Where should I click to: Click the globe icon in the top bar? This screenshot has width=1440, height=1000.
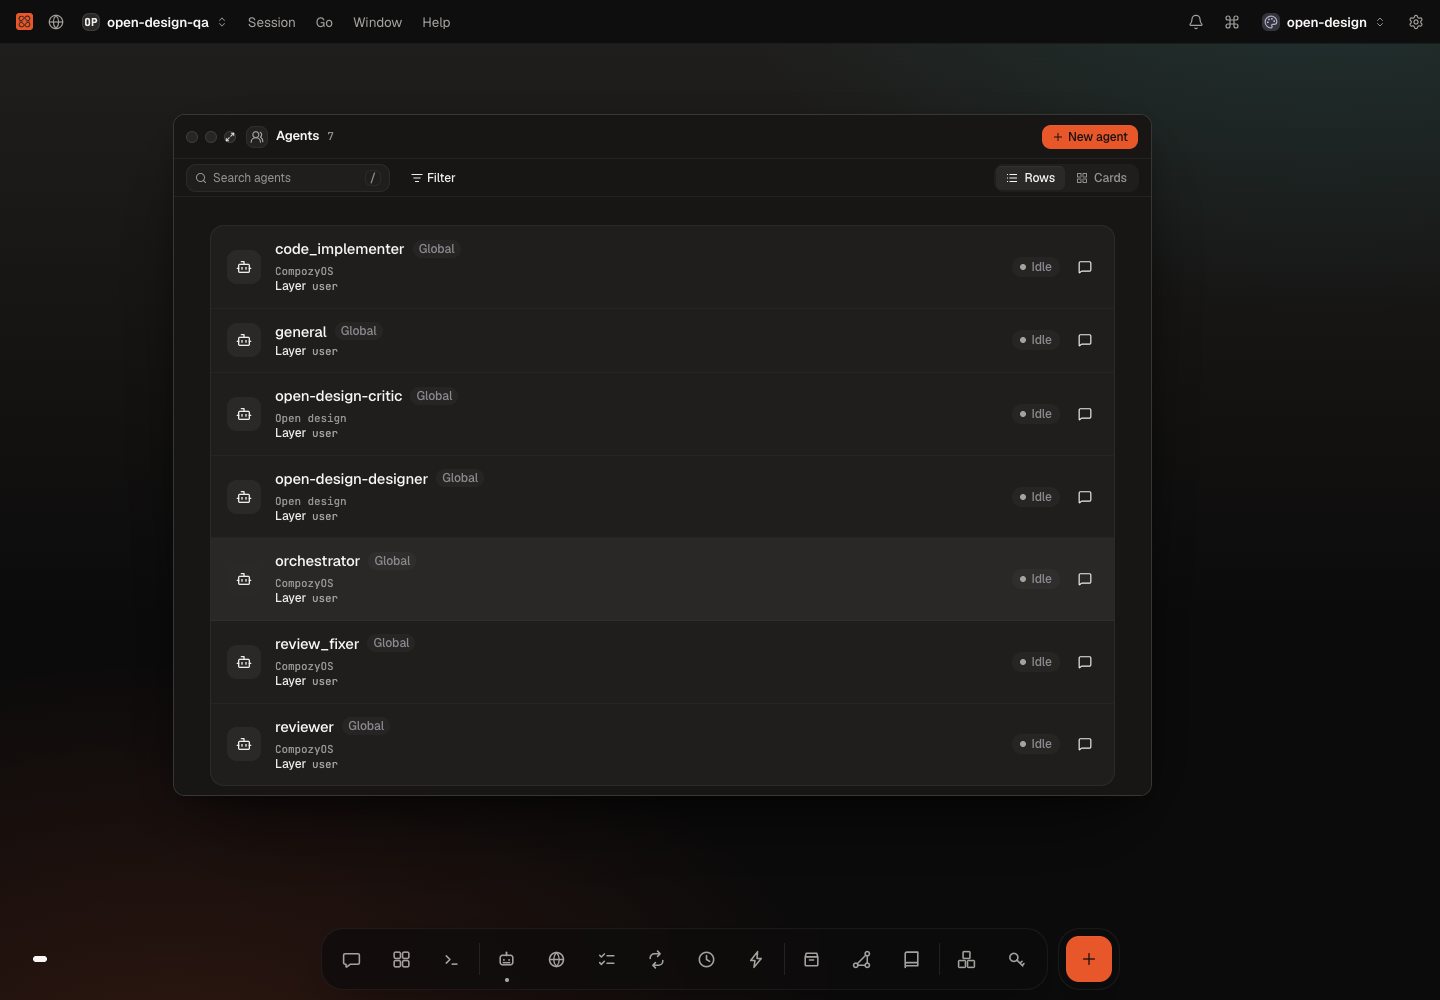tap(56, 22)
